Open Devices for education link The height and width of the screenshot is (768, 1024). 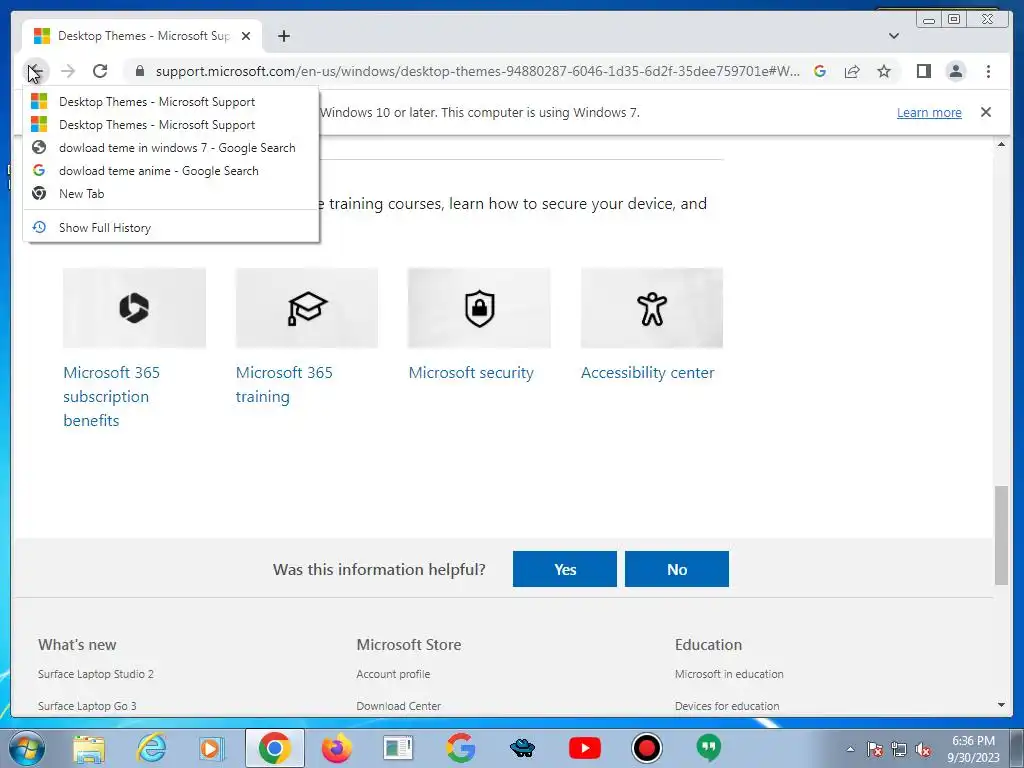point(727,706)
